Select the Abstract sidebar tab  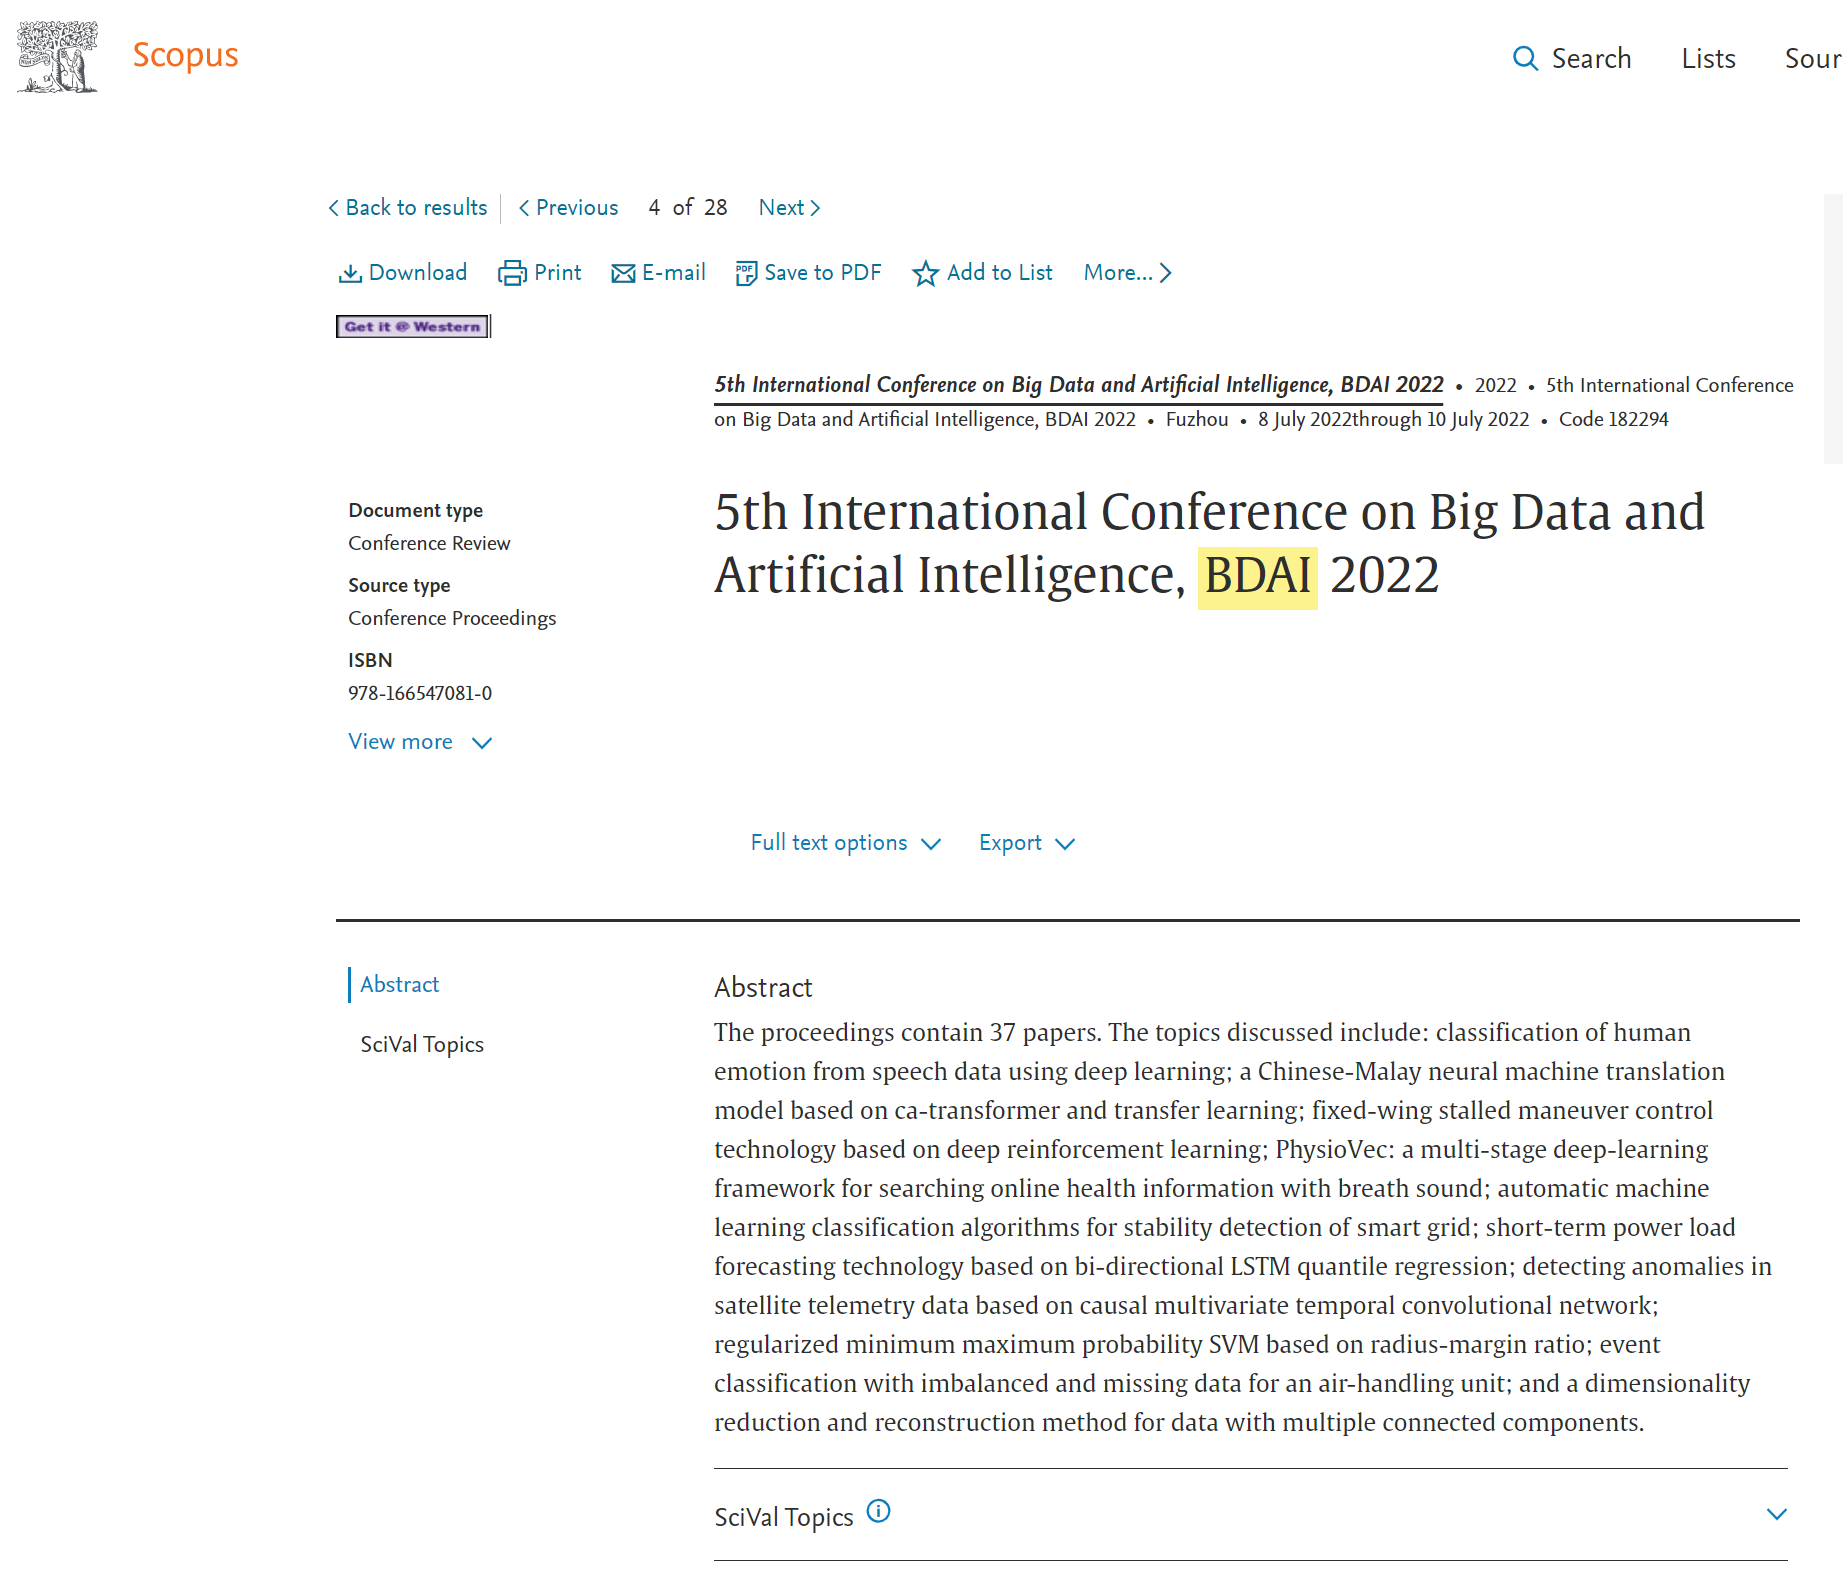point(399,985)
